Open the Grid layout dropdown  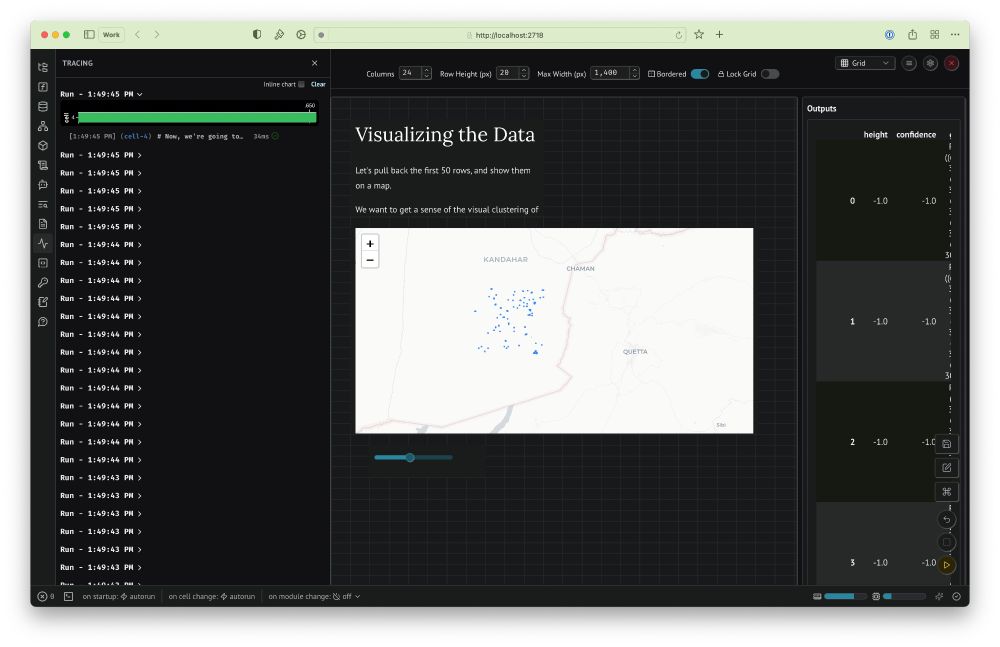(x=865, y=63)
